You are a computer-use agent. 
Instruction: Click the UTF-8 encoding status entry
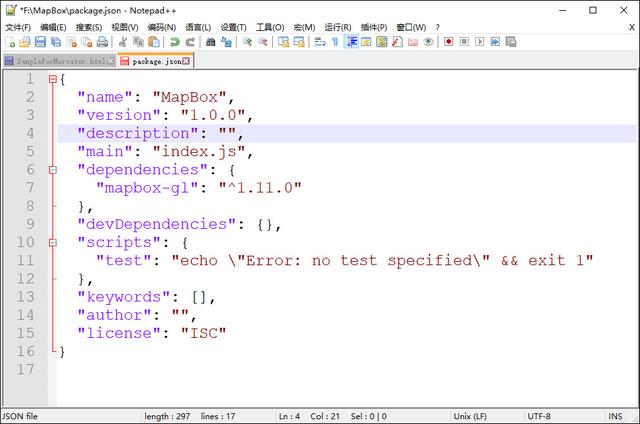(x=539, y=416)
